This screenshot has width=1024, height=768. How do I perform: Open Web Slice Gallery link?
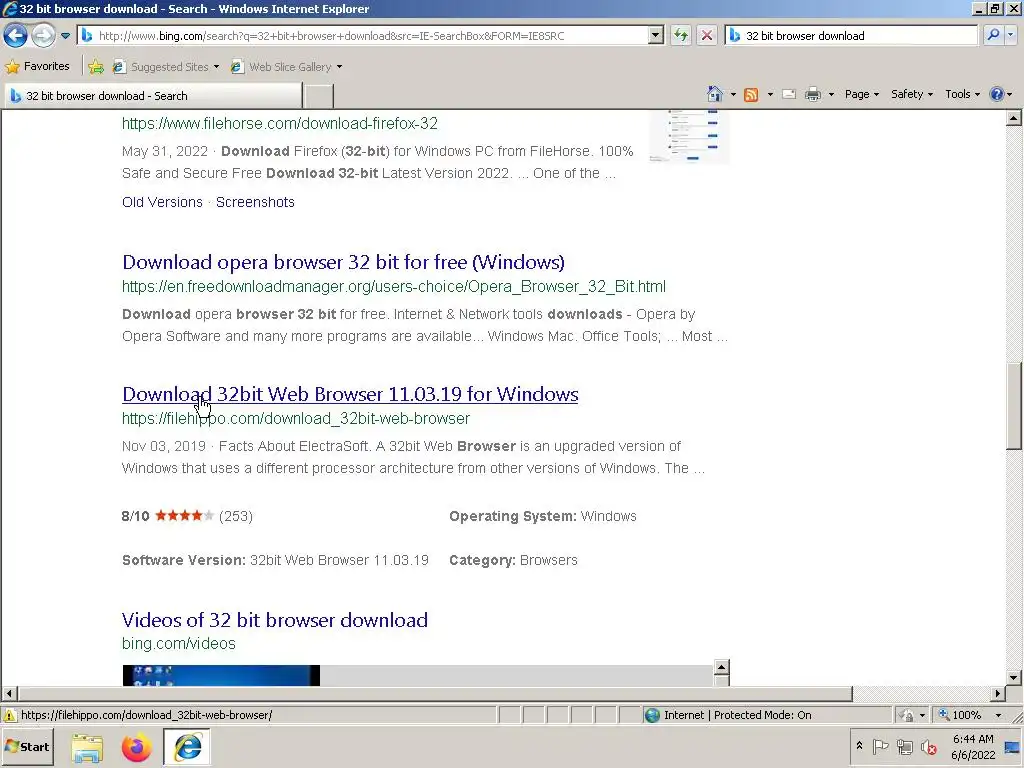286,67
